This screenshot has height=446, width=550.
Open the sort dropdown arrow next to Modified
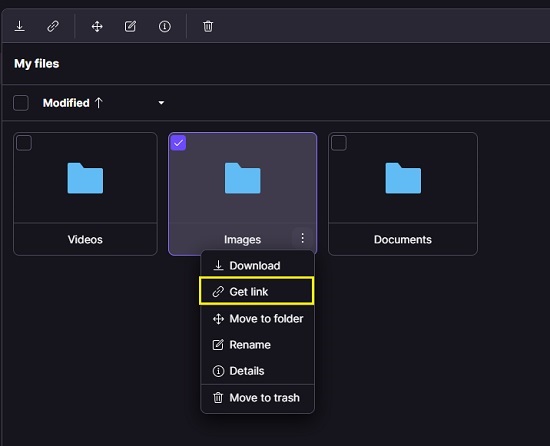pos(161,103)
